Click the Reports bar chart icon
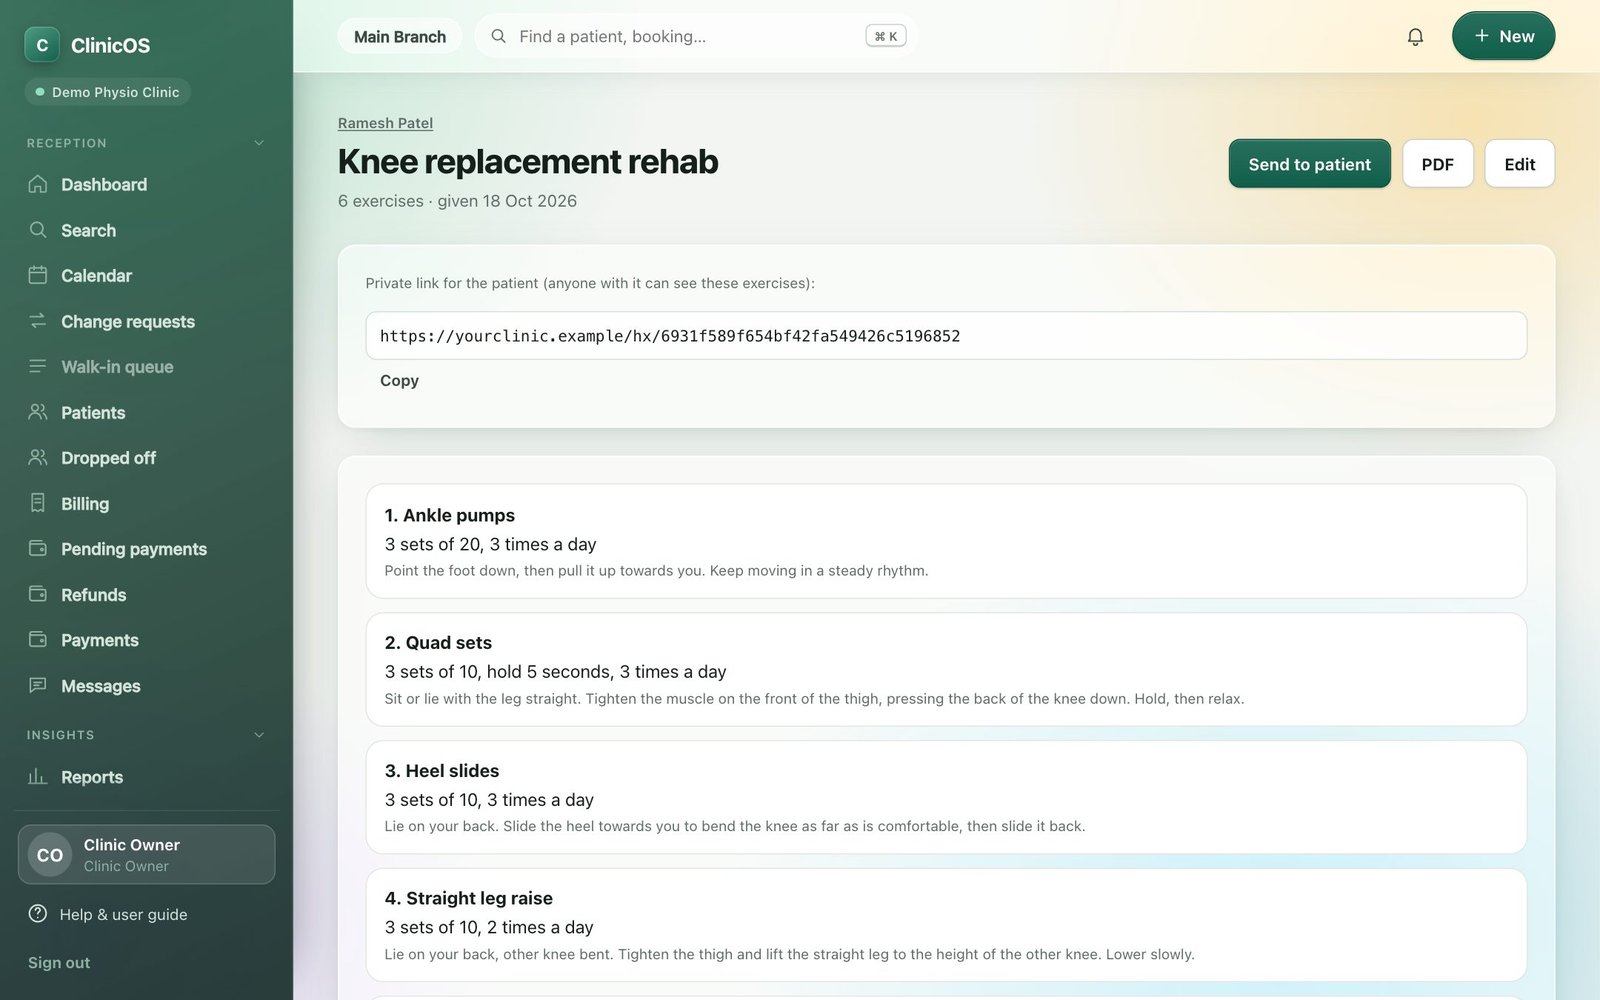1600x1000 pixels. pos(38,776)
